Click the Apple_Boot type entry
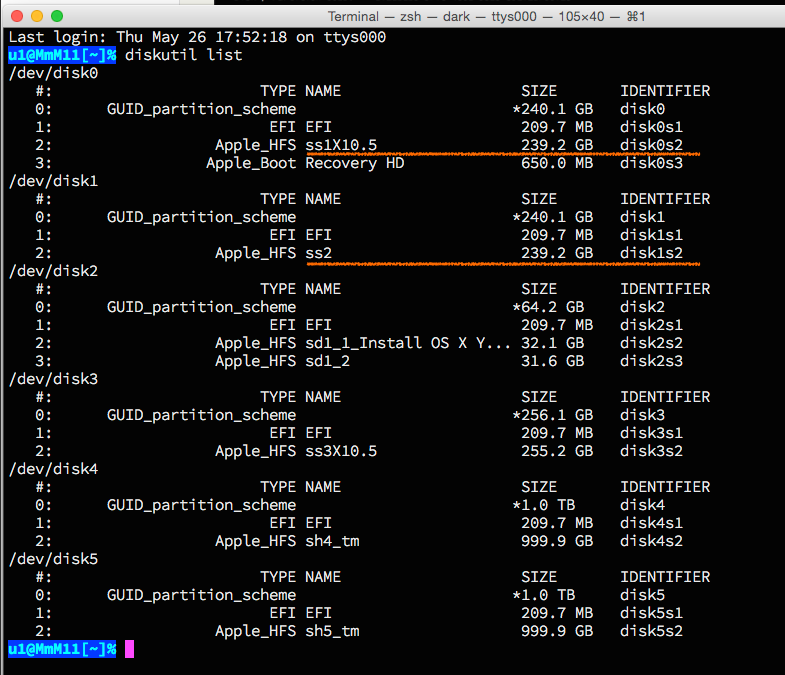The width and height of the screenshot is (785, 675). (x=251, y=163)
